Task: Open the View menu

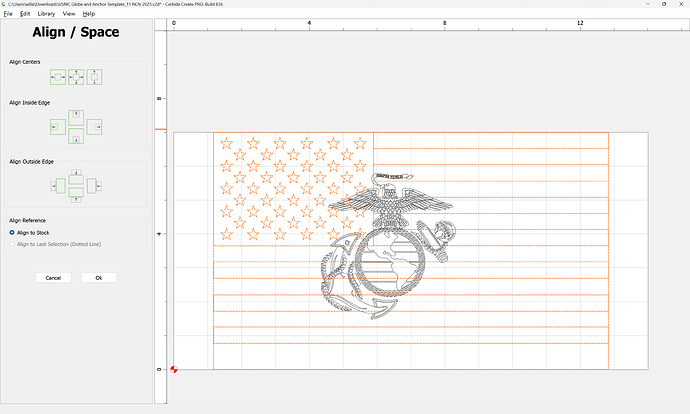Action: tap(68, 14)
